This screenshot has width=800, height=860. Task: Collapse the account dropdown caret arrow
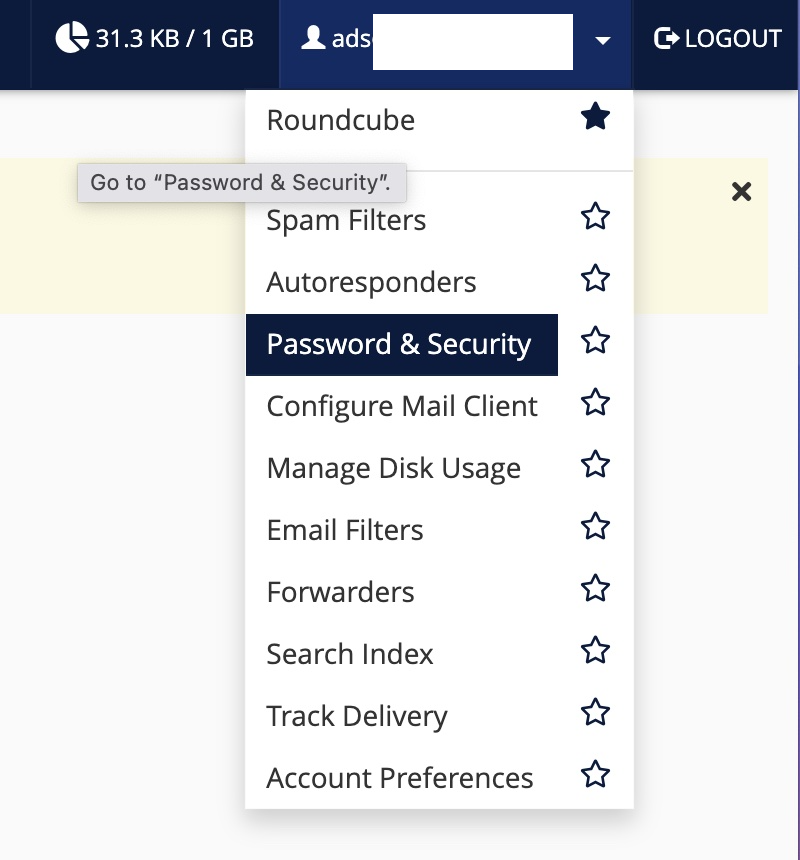(602, 41)
